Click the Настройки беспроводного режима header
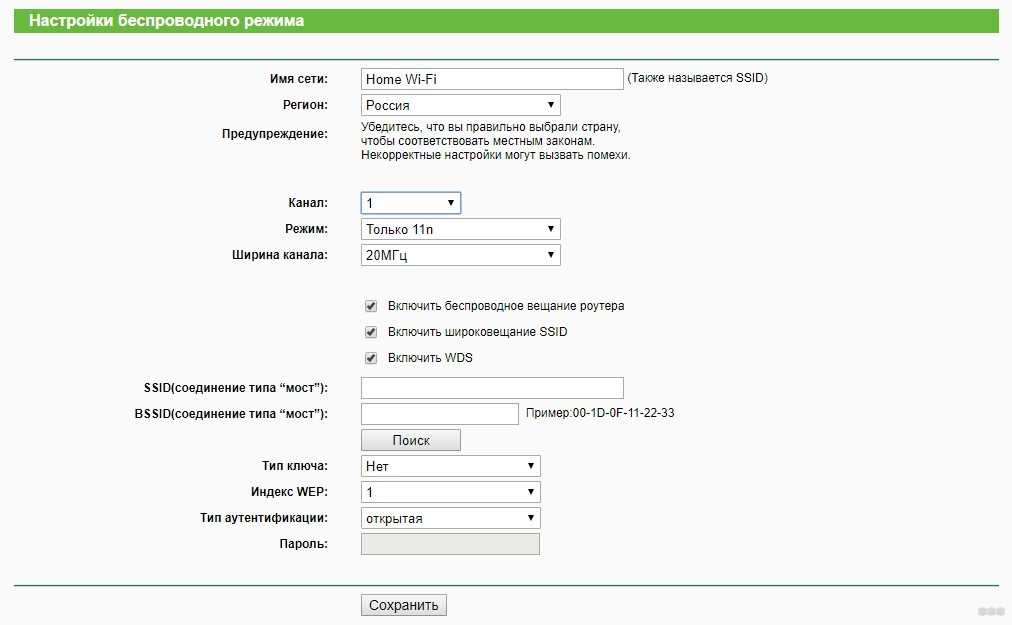This screenshot has width=1012, height=625. click(167, 20)
